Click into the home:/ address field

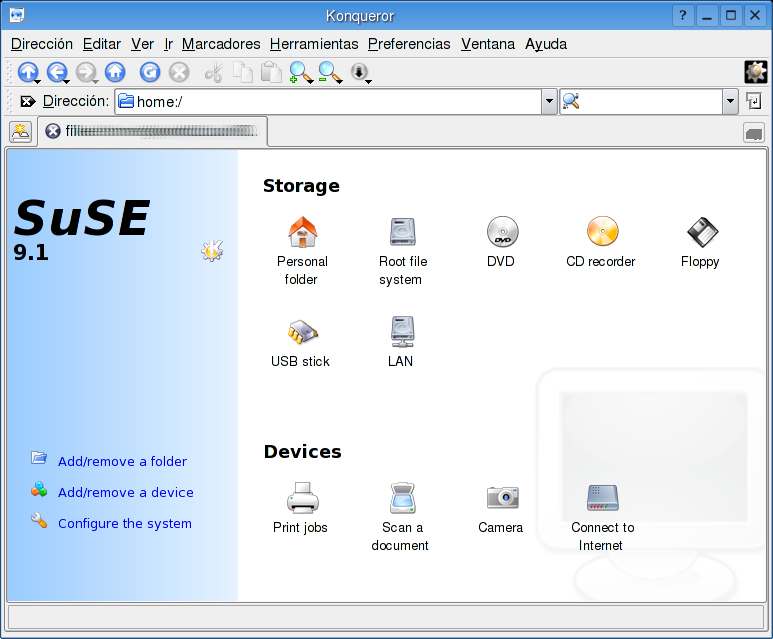point(328,102)
